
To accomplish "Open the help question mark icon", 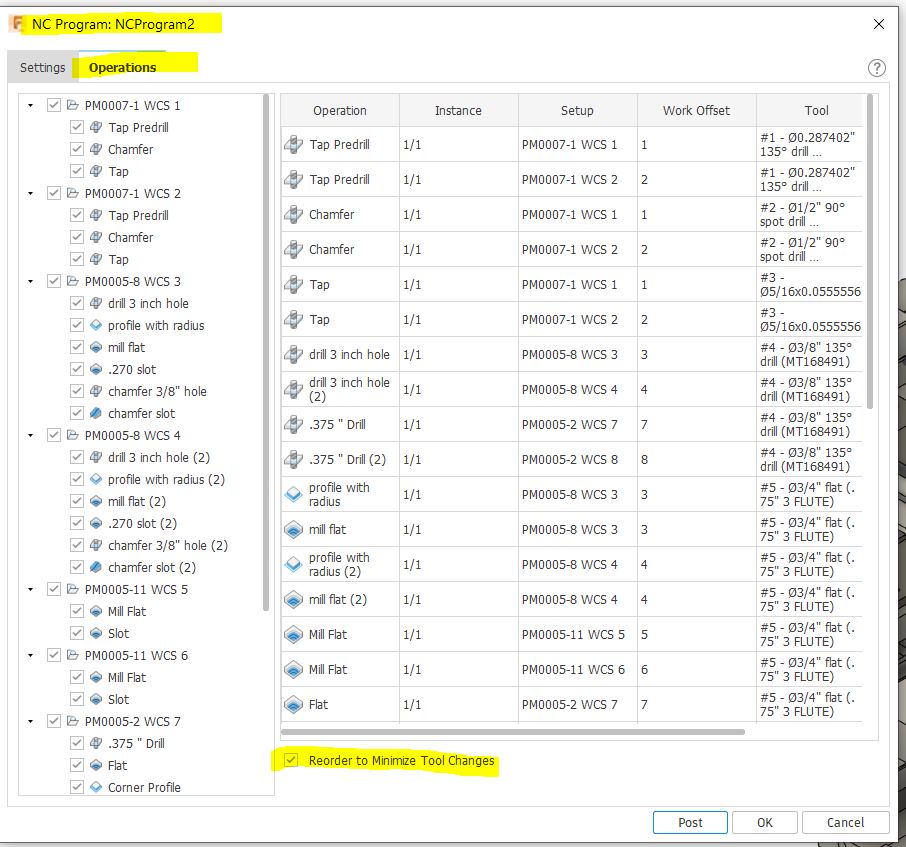I will 877,68.
